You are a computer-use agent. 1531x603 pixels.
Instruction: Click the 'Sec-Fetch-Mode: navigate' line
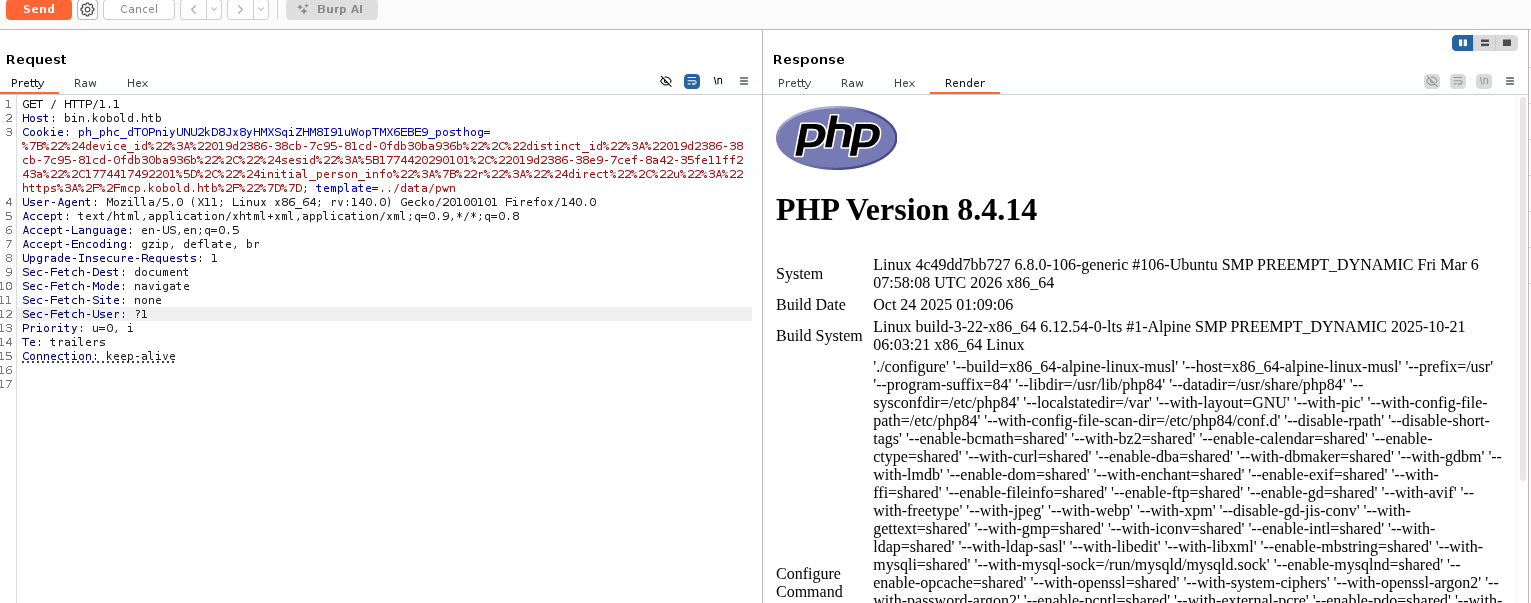click(106, 286)
